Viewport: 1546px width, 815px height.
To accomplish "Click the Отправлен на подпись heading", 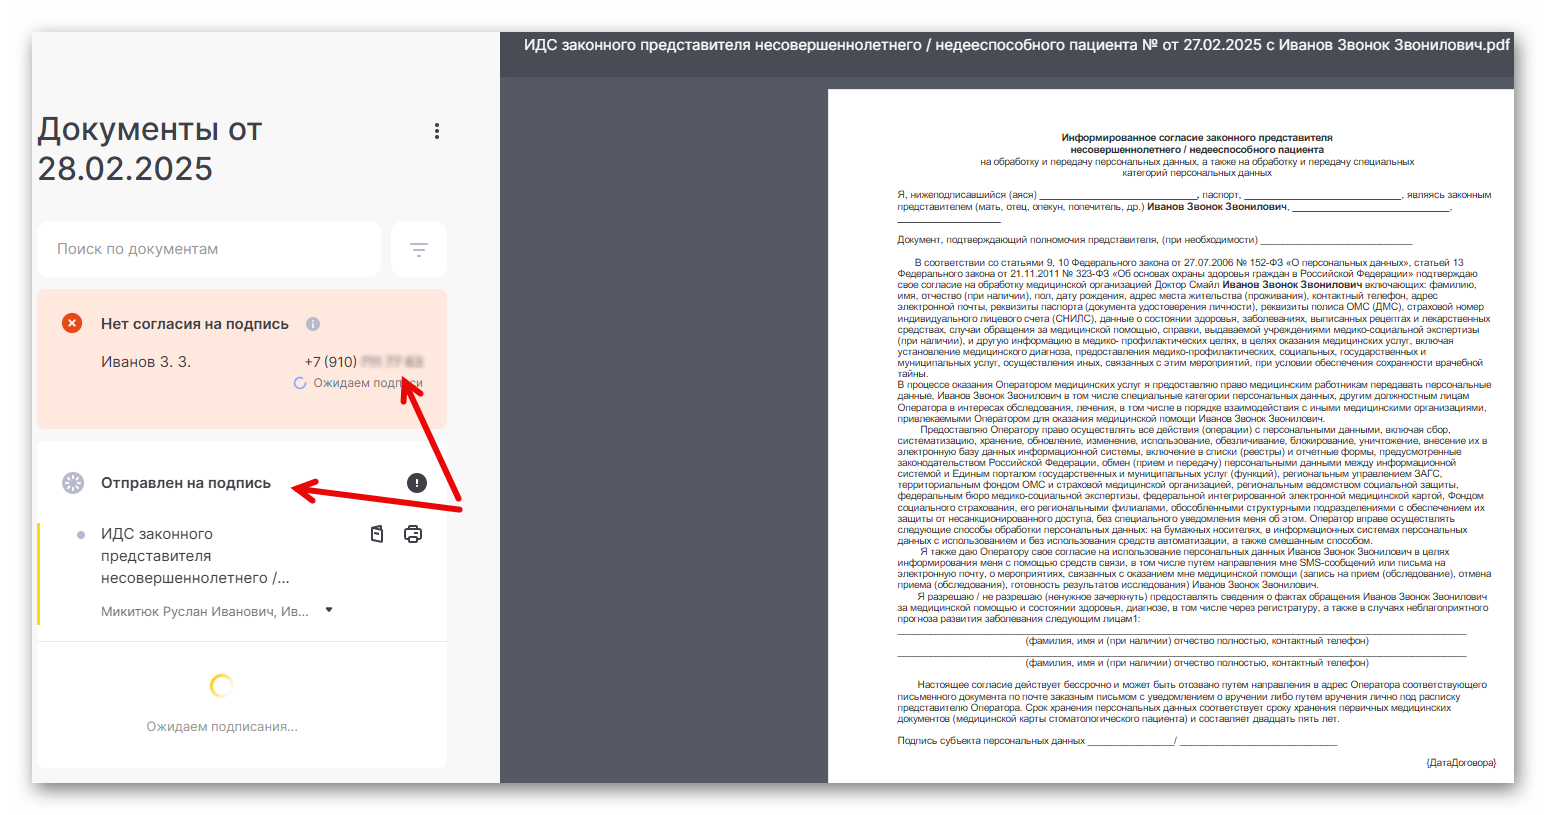I will (x=186, y=483).
